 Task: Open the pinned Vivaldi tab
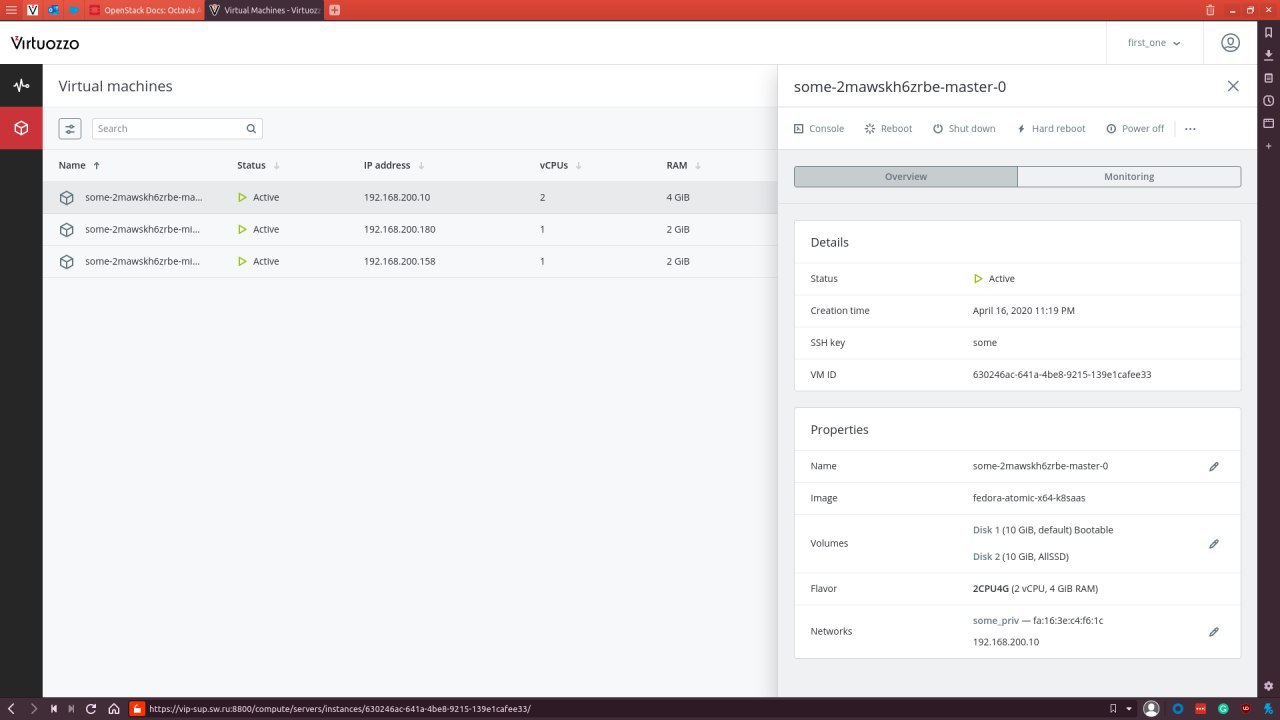click(x=32, y=10)
